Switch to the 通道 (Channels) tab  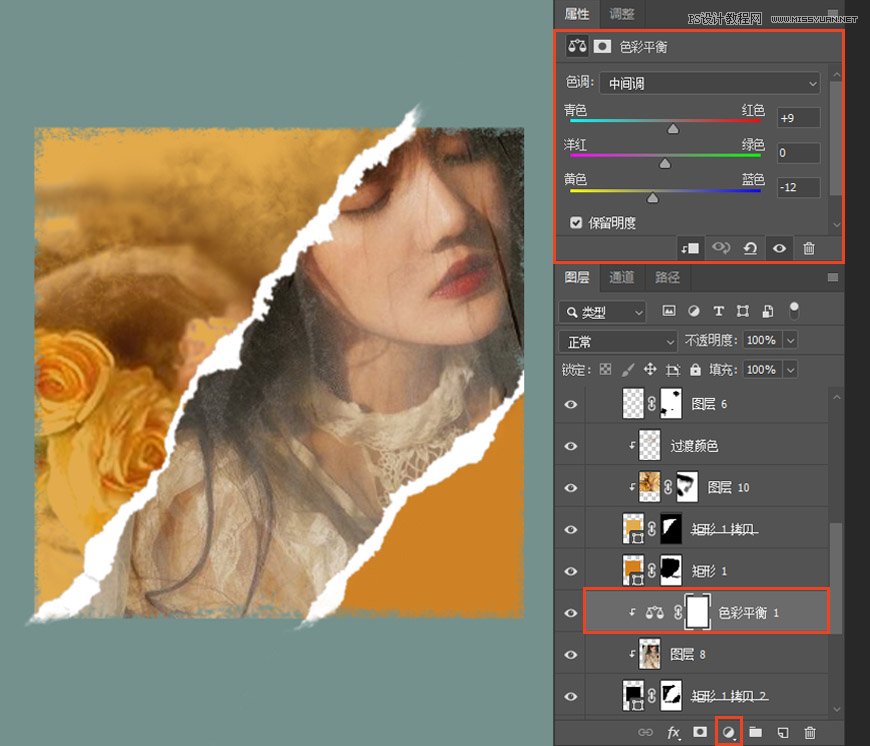621,278
